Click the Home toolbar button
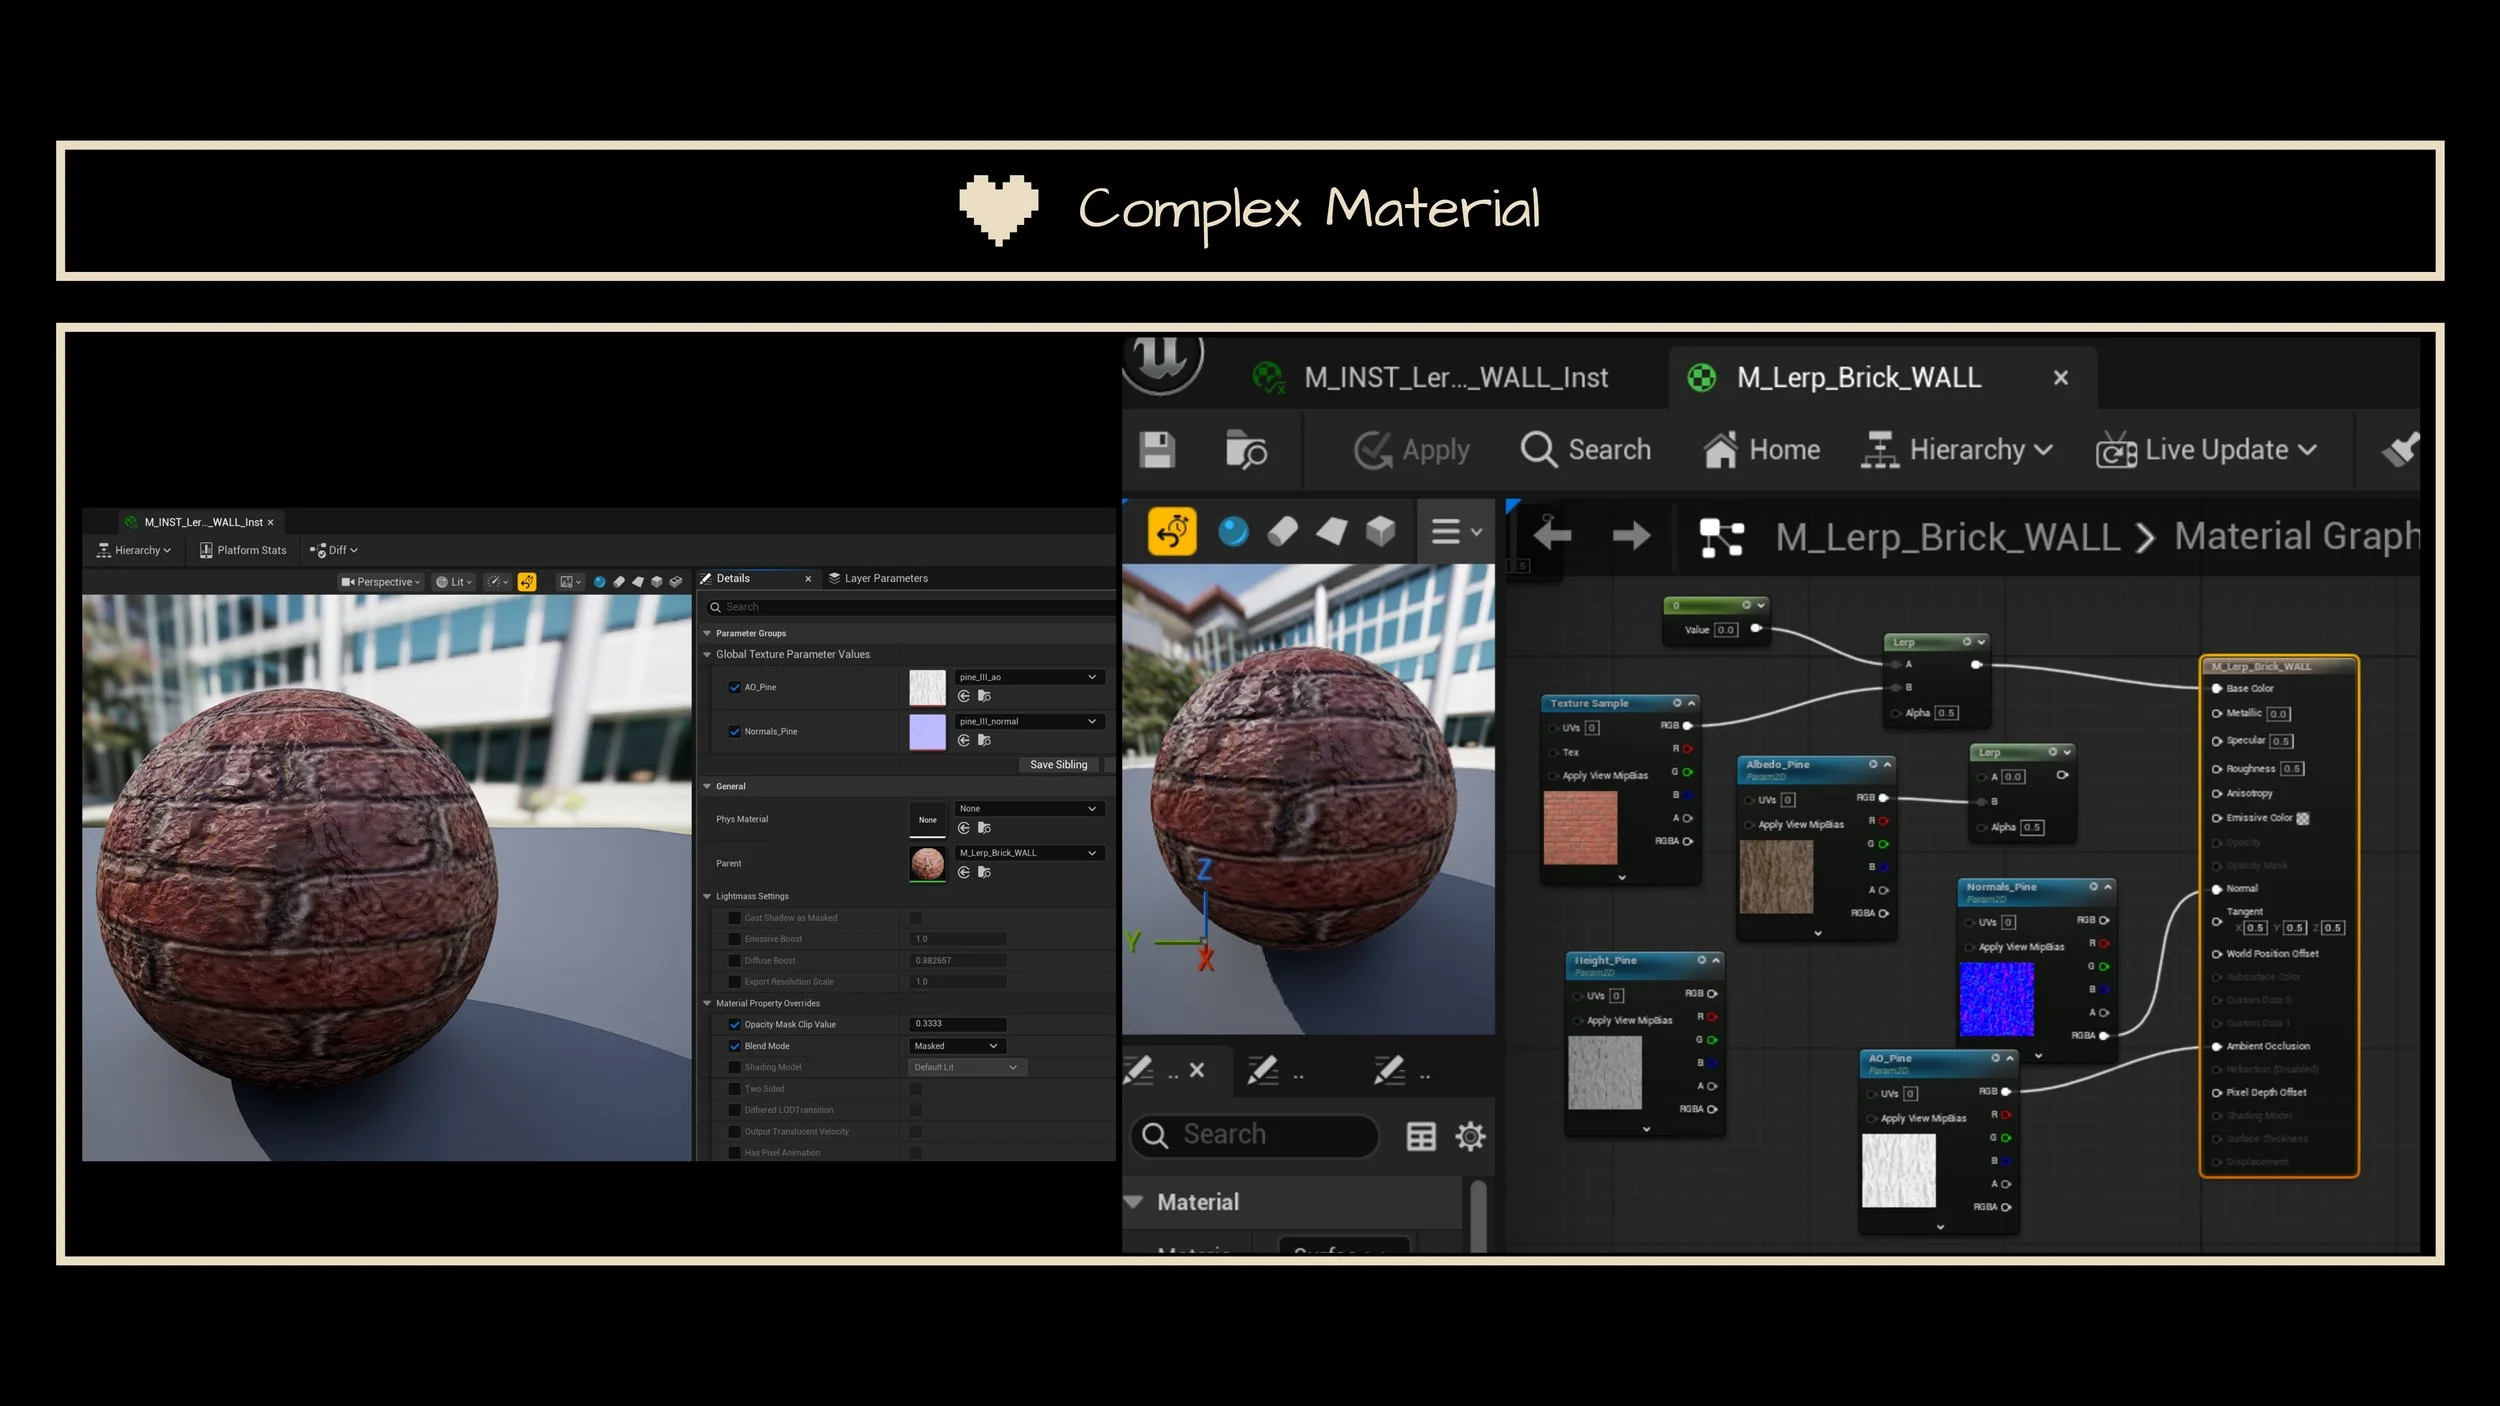This screenshot has width=2500, height=1406. click(1762, 450)
